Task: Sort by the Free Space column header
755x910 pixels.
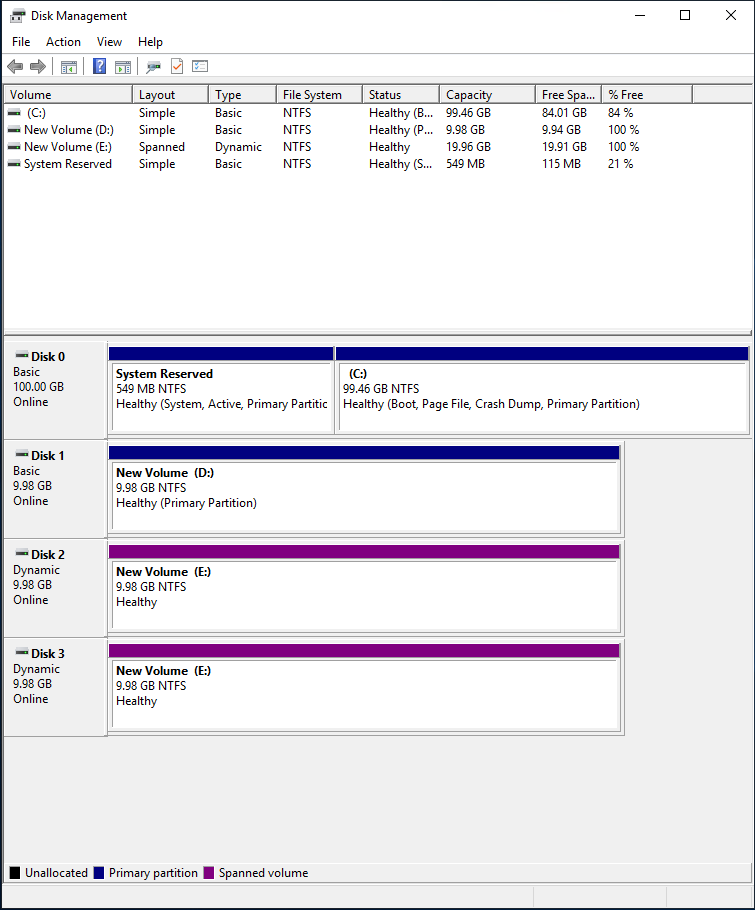Action: coord(568,95)
